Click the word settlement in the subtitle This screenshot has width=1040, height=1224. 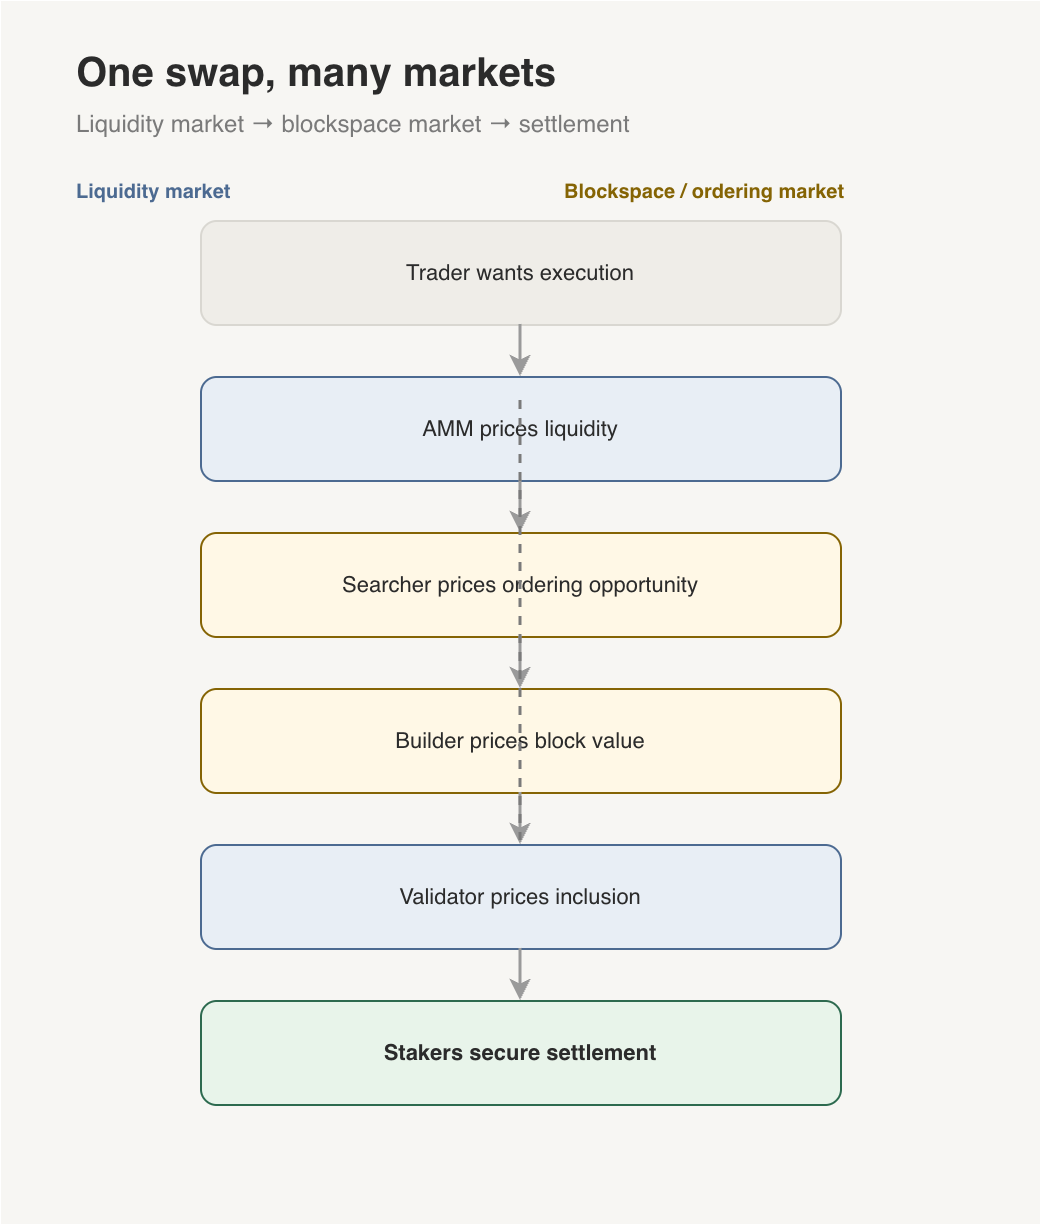tap(574, 124)
